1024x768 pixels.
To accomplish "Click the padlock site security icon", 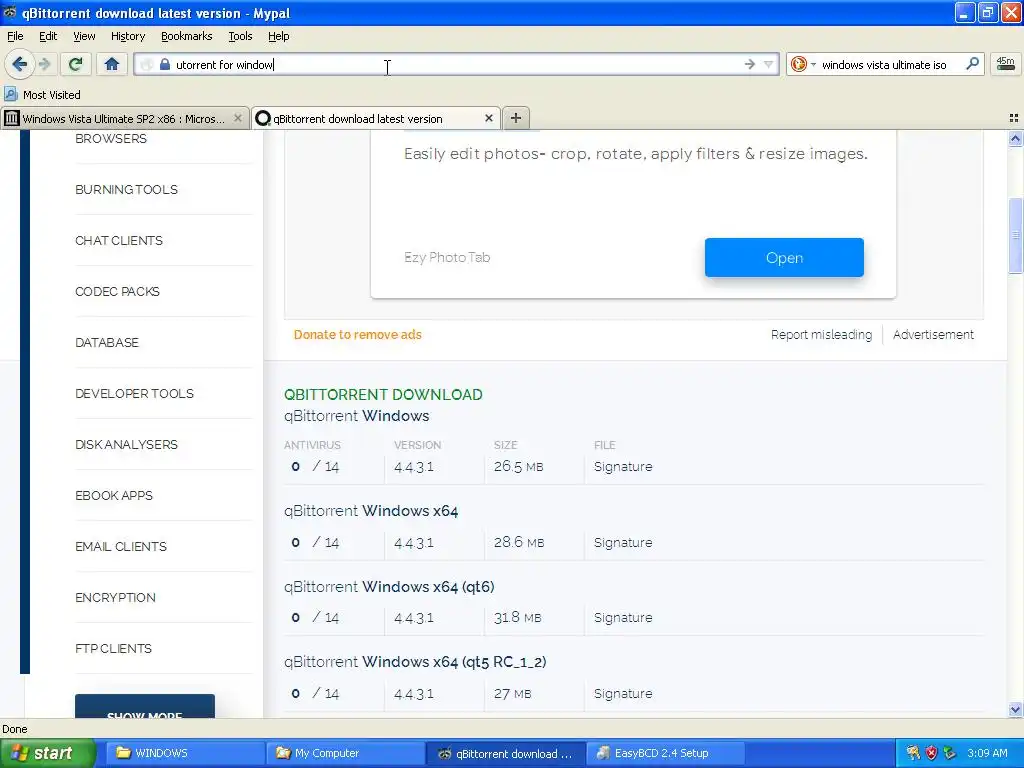I will [x=165, y=64].
